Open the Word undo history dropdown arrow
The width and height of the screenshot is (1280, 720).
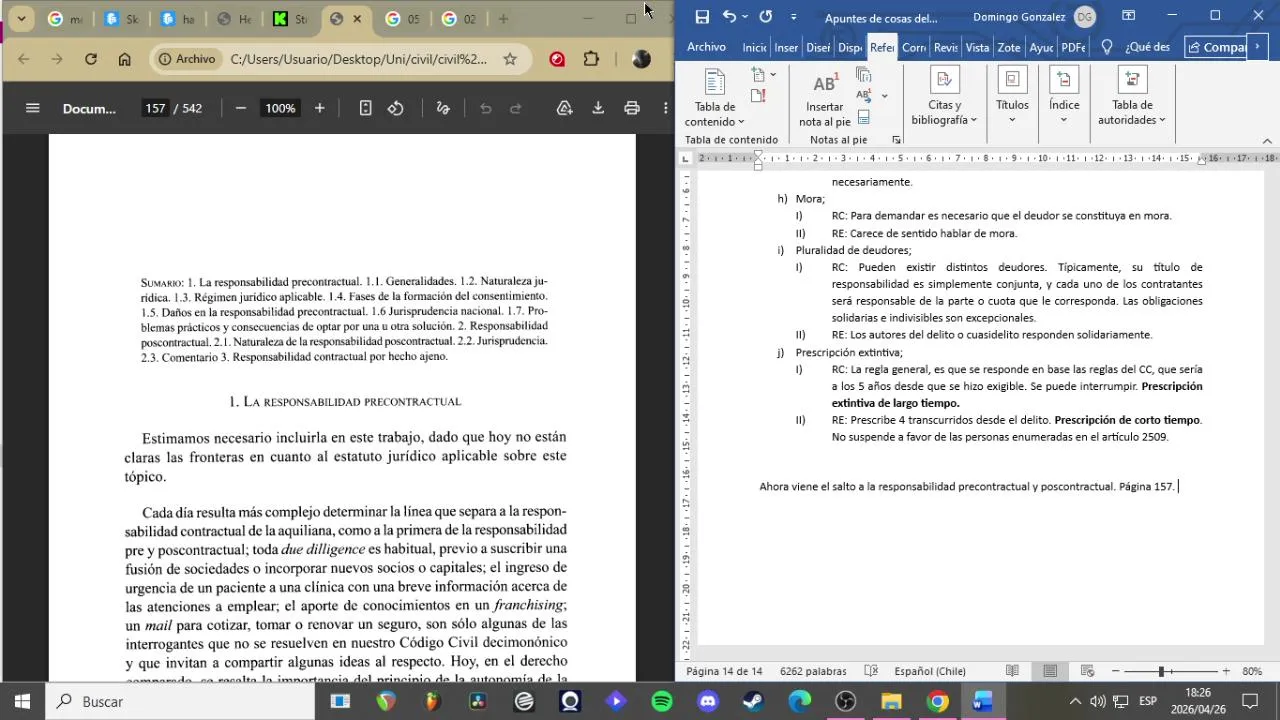click(x=746, y=17)
